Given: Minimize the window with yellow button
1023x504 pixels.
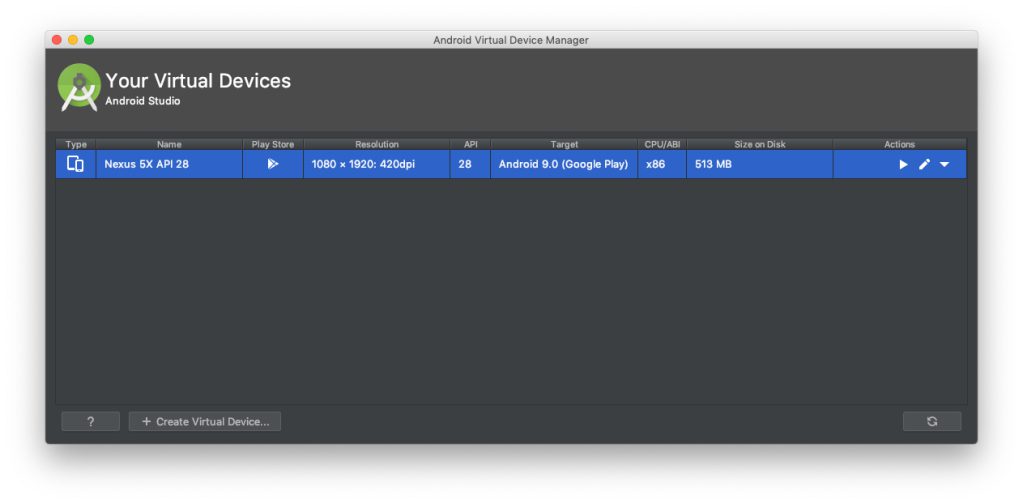Looking at the screenshot, I should pyautogui.click(x=73, y=40).
